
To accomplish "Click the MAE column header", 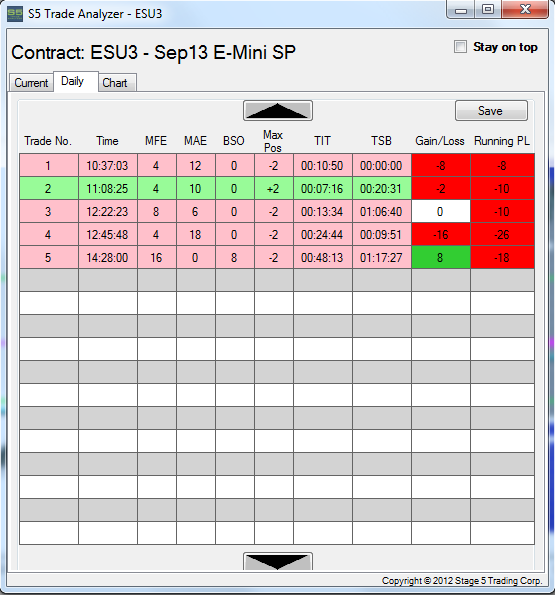I will point(195,141).
